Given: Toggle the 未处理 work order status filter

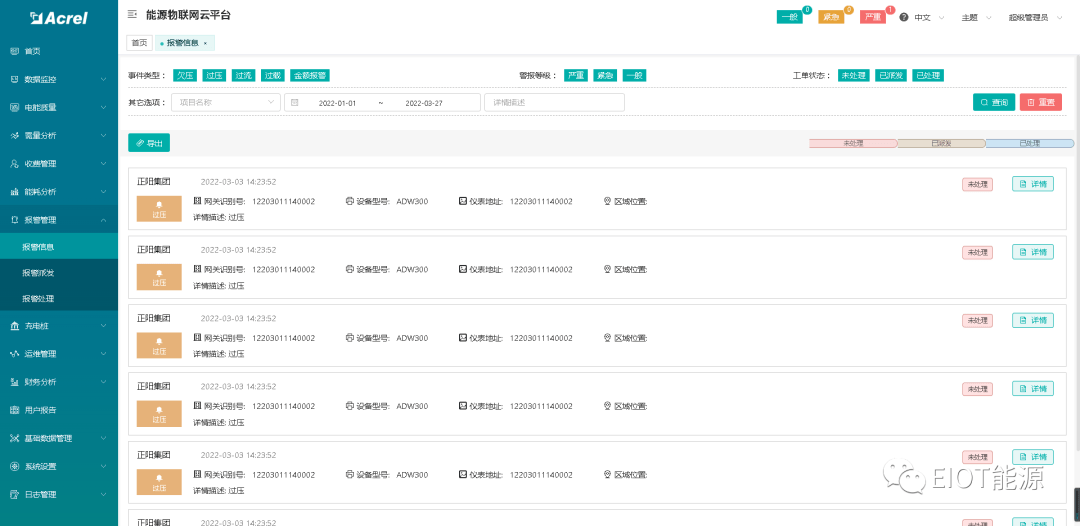Looking at the screenshot, I should pos(853,75).
